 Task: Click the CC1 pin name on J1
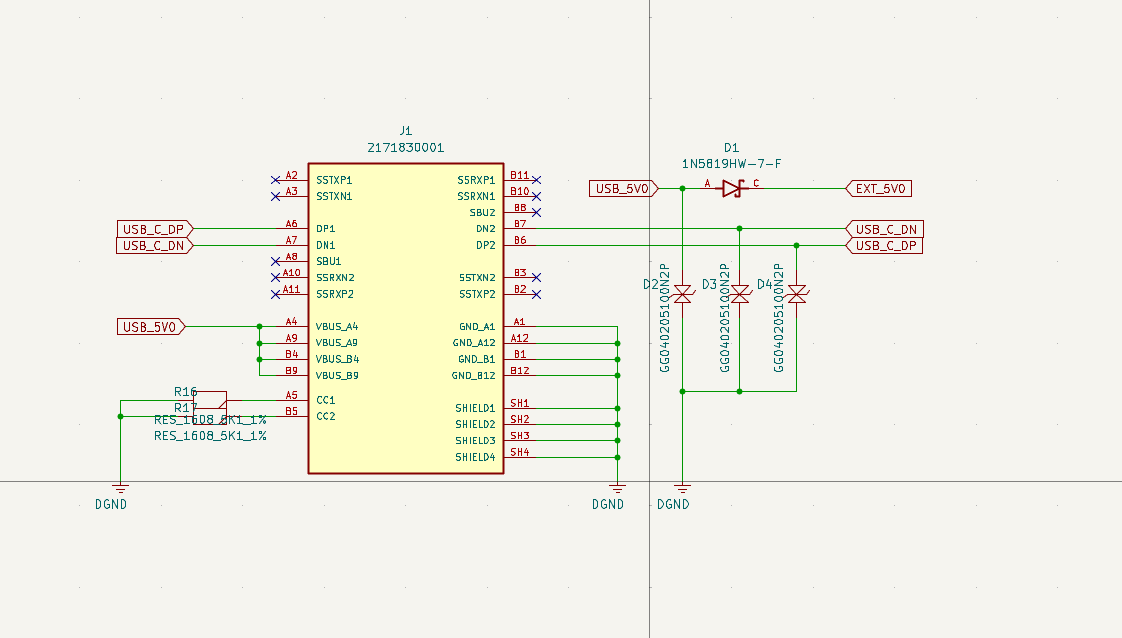(326, 400)
